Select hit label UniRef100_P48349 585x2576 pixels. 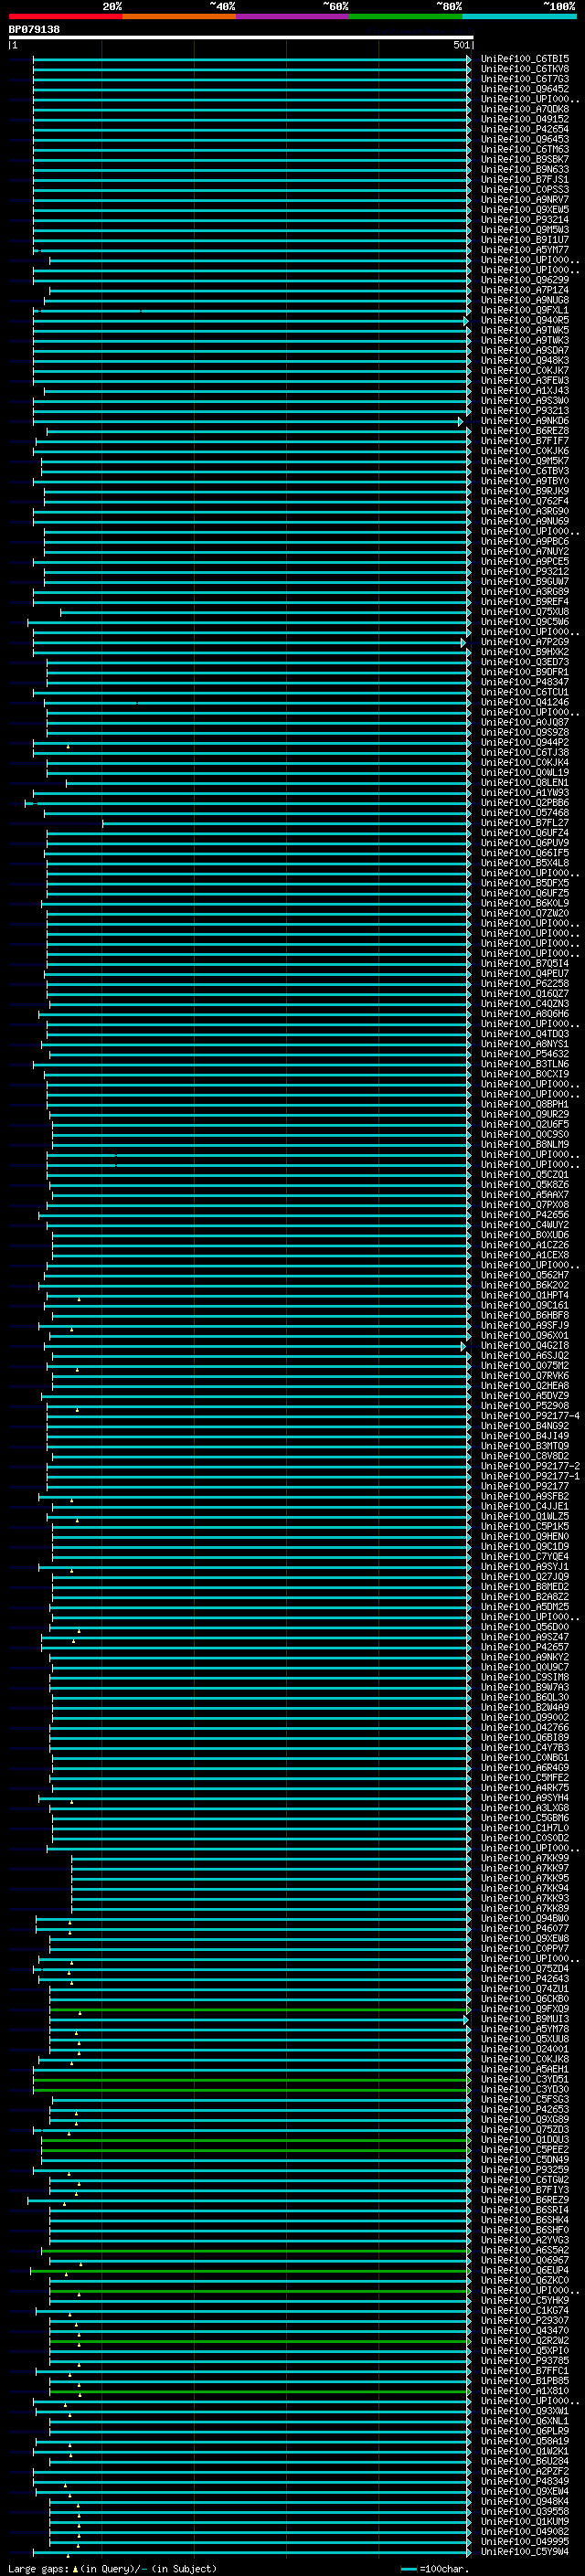click(524, 2481)
